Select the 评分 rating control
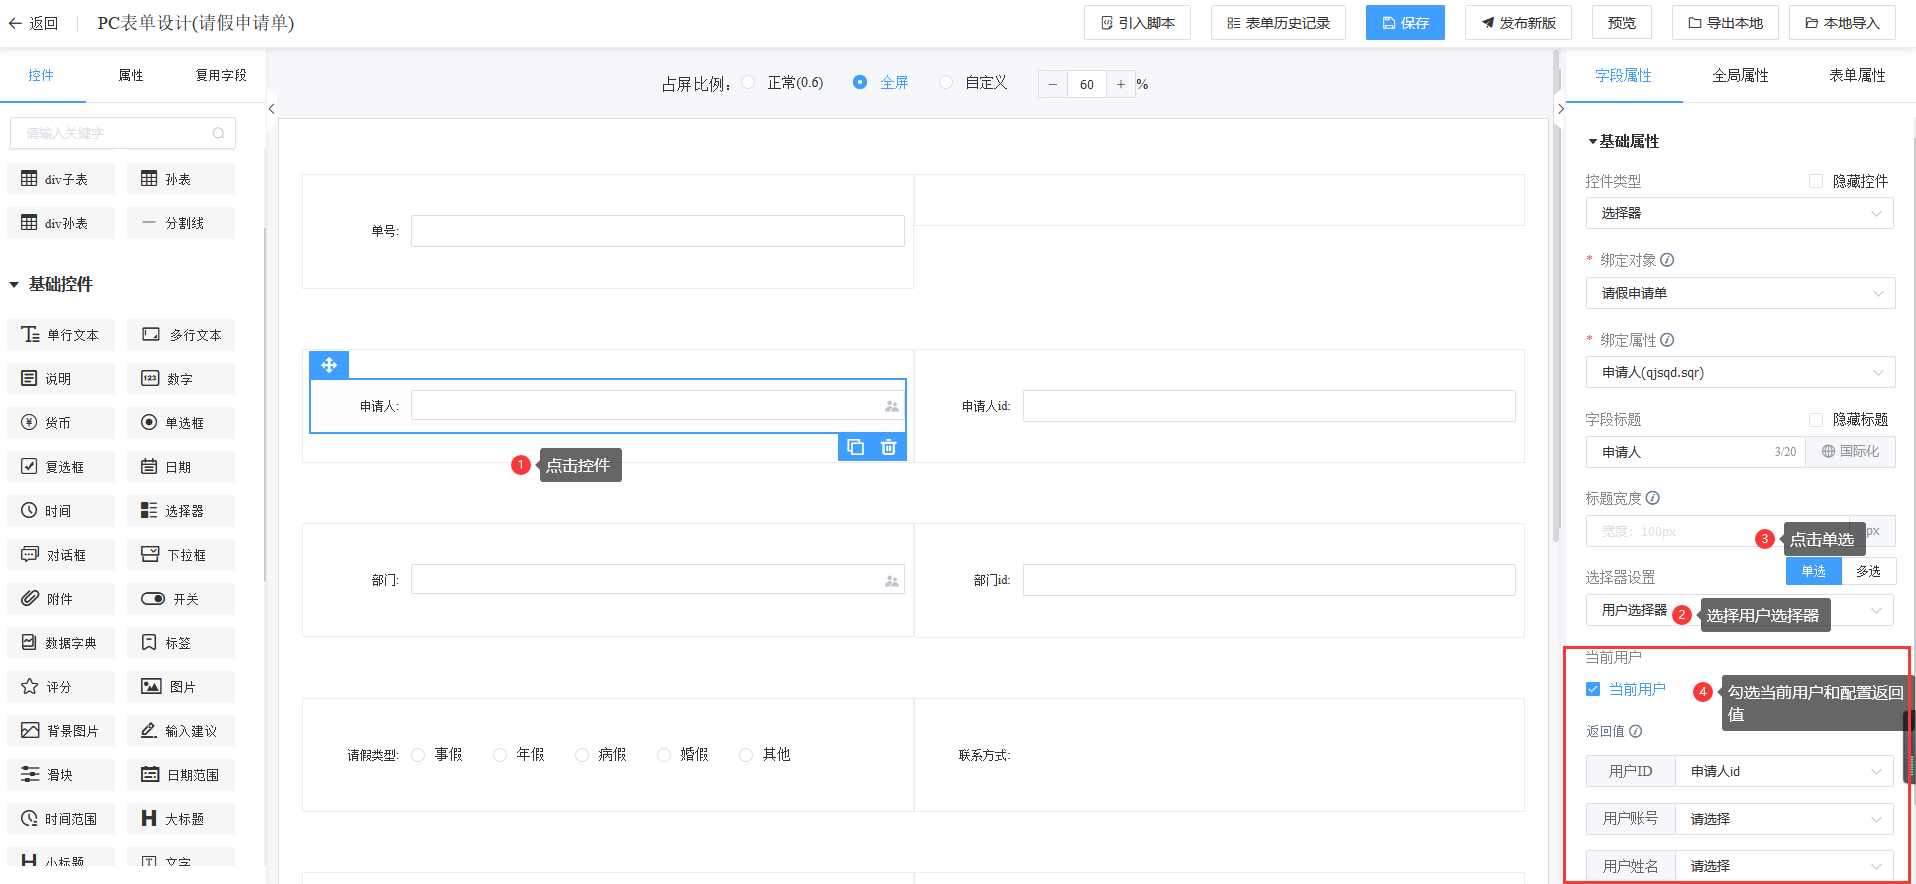 click(60, 687)
